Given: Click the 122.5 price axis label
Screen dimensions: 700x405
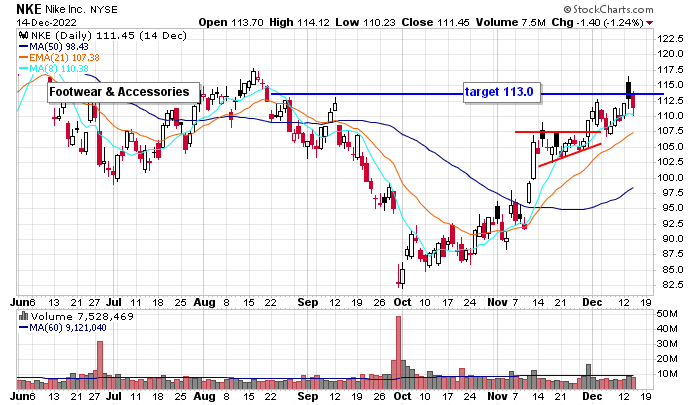Looking at the screenshot, I should tap(670, 39).
